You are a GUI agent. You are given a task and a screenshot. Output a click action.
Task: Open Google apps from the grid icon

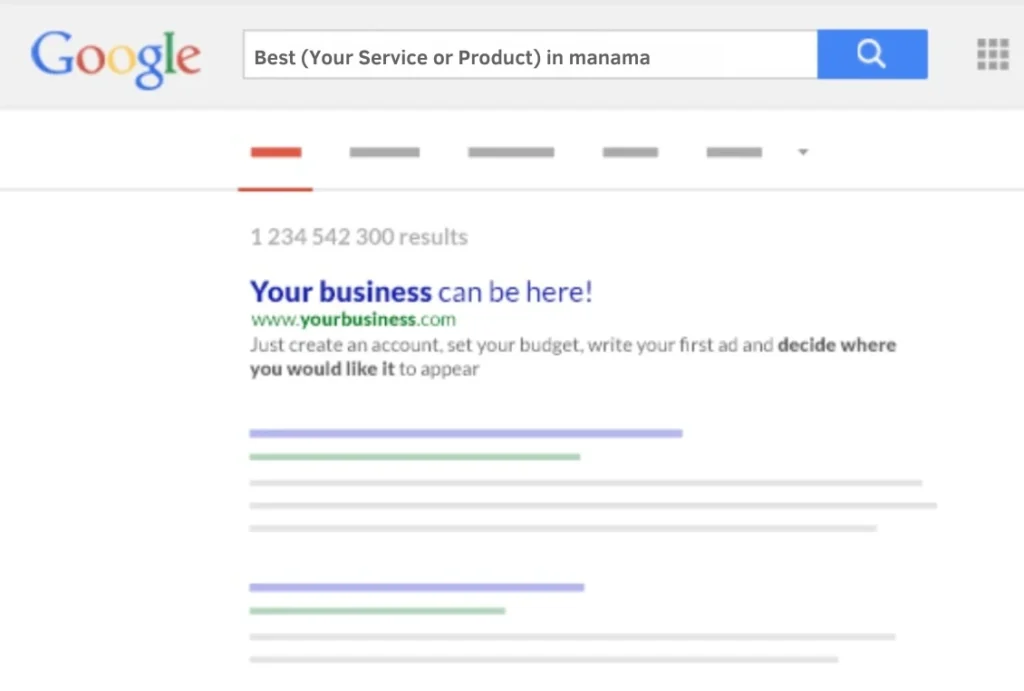click(x=992, y=53)
